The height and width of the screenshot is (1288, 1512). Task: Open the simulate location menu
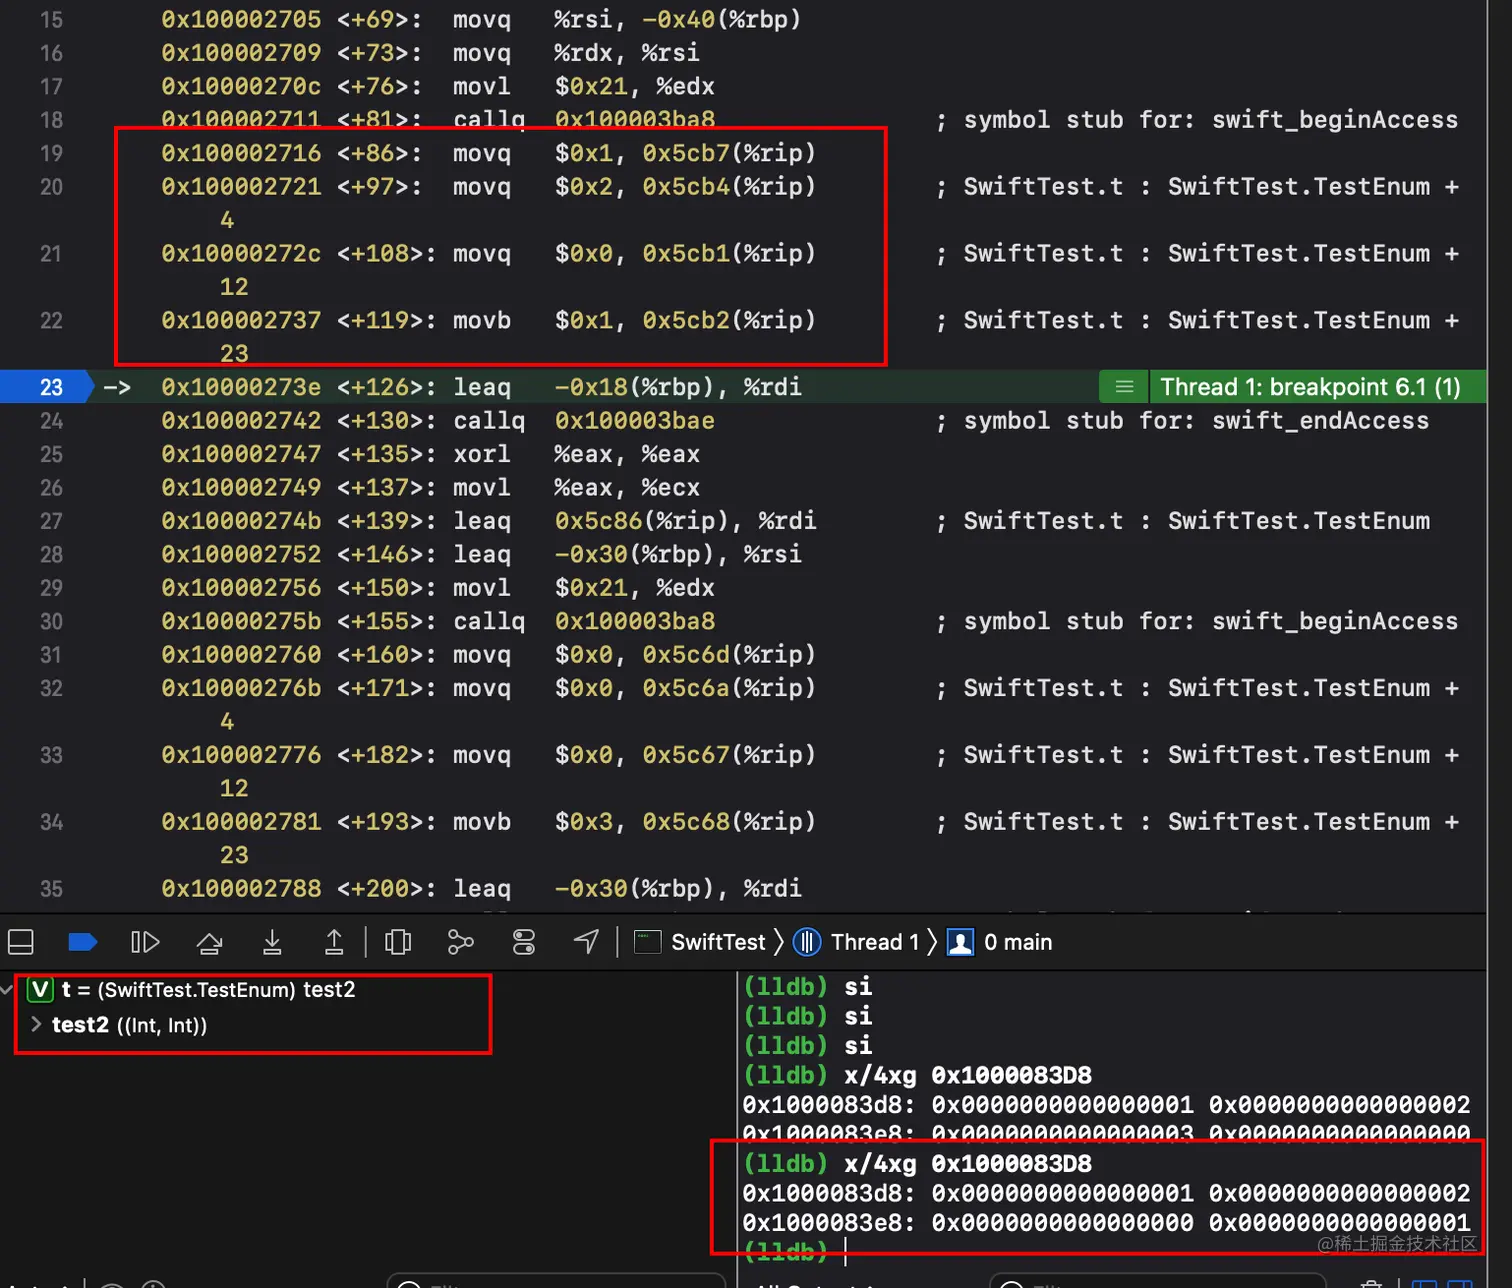[x=587, y=942]
